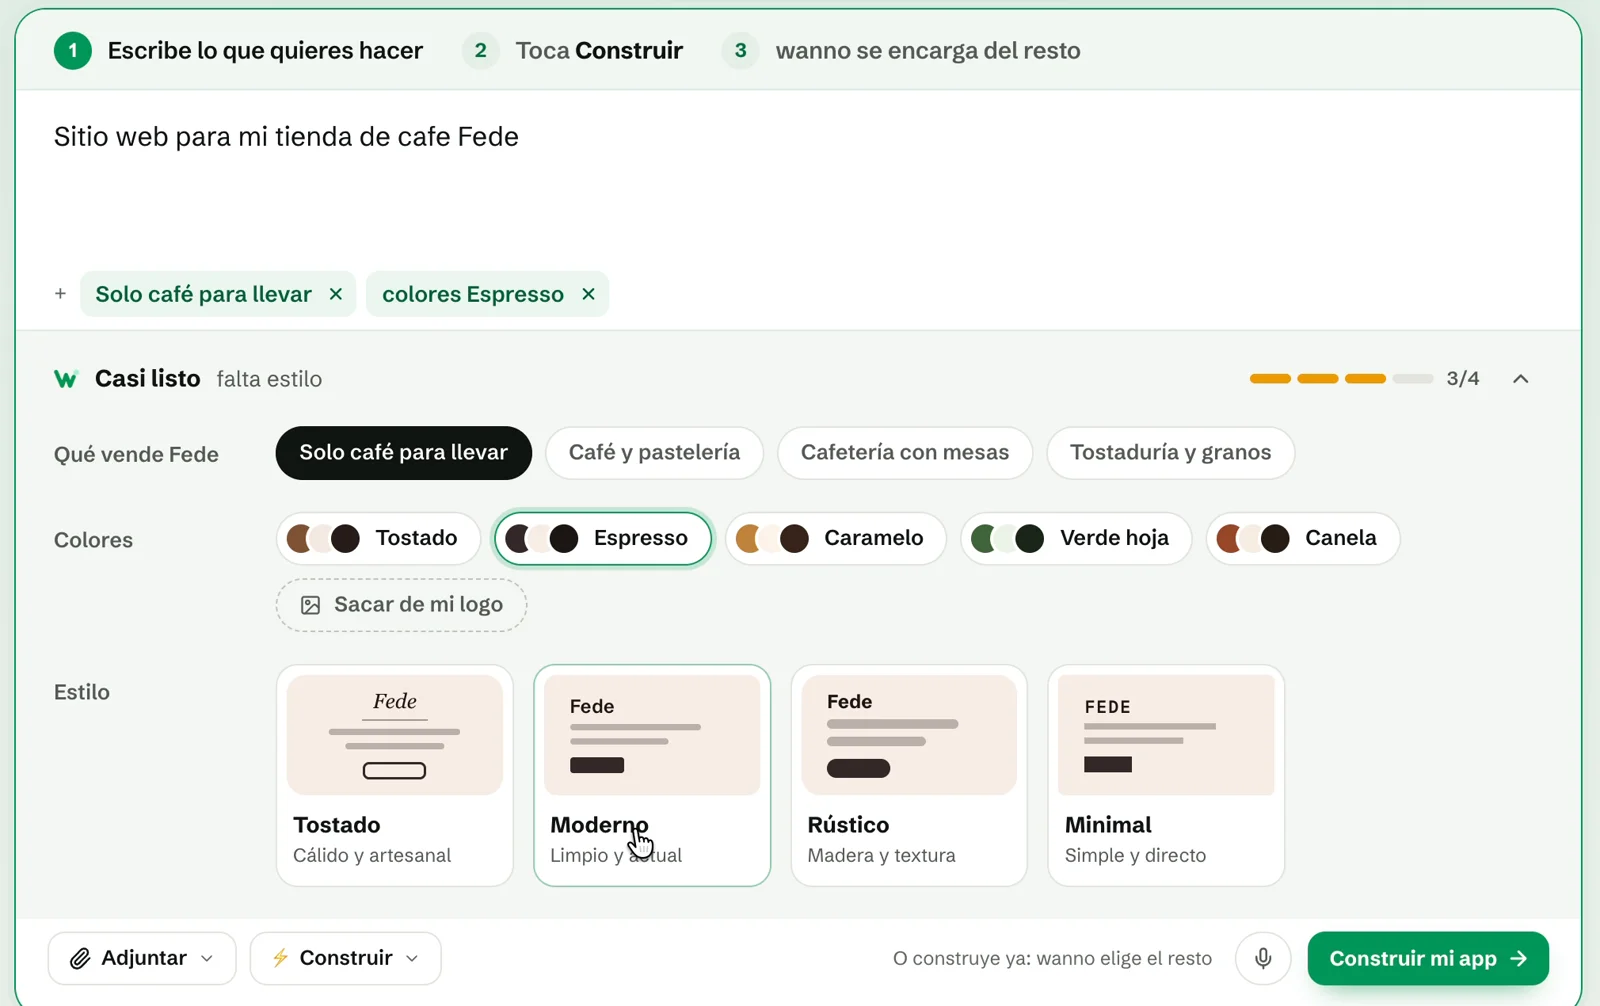Pick the Canela color palette
The image size is (1600, 1006).
tap(1303, 538)
